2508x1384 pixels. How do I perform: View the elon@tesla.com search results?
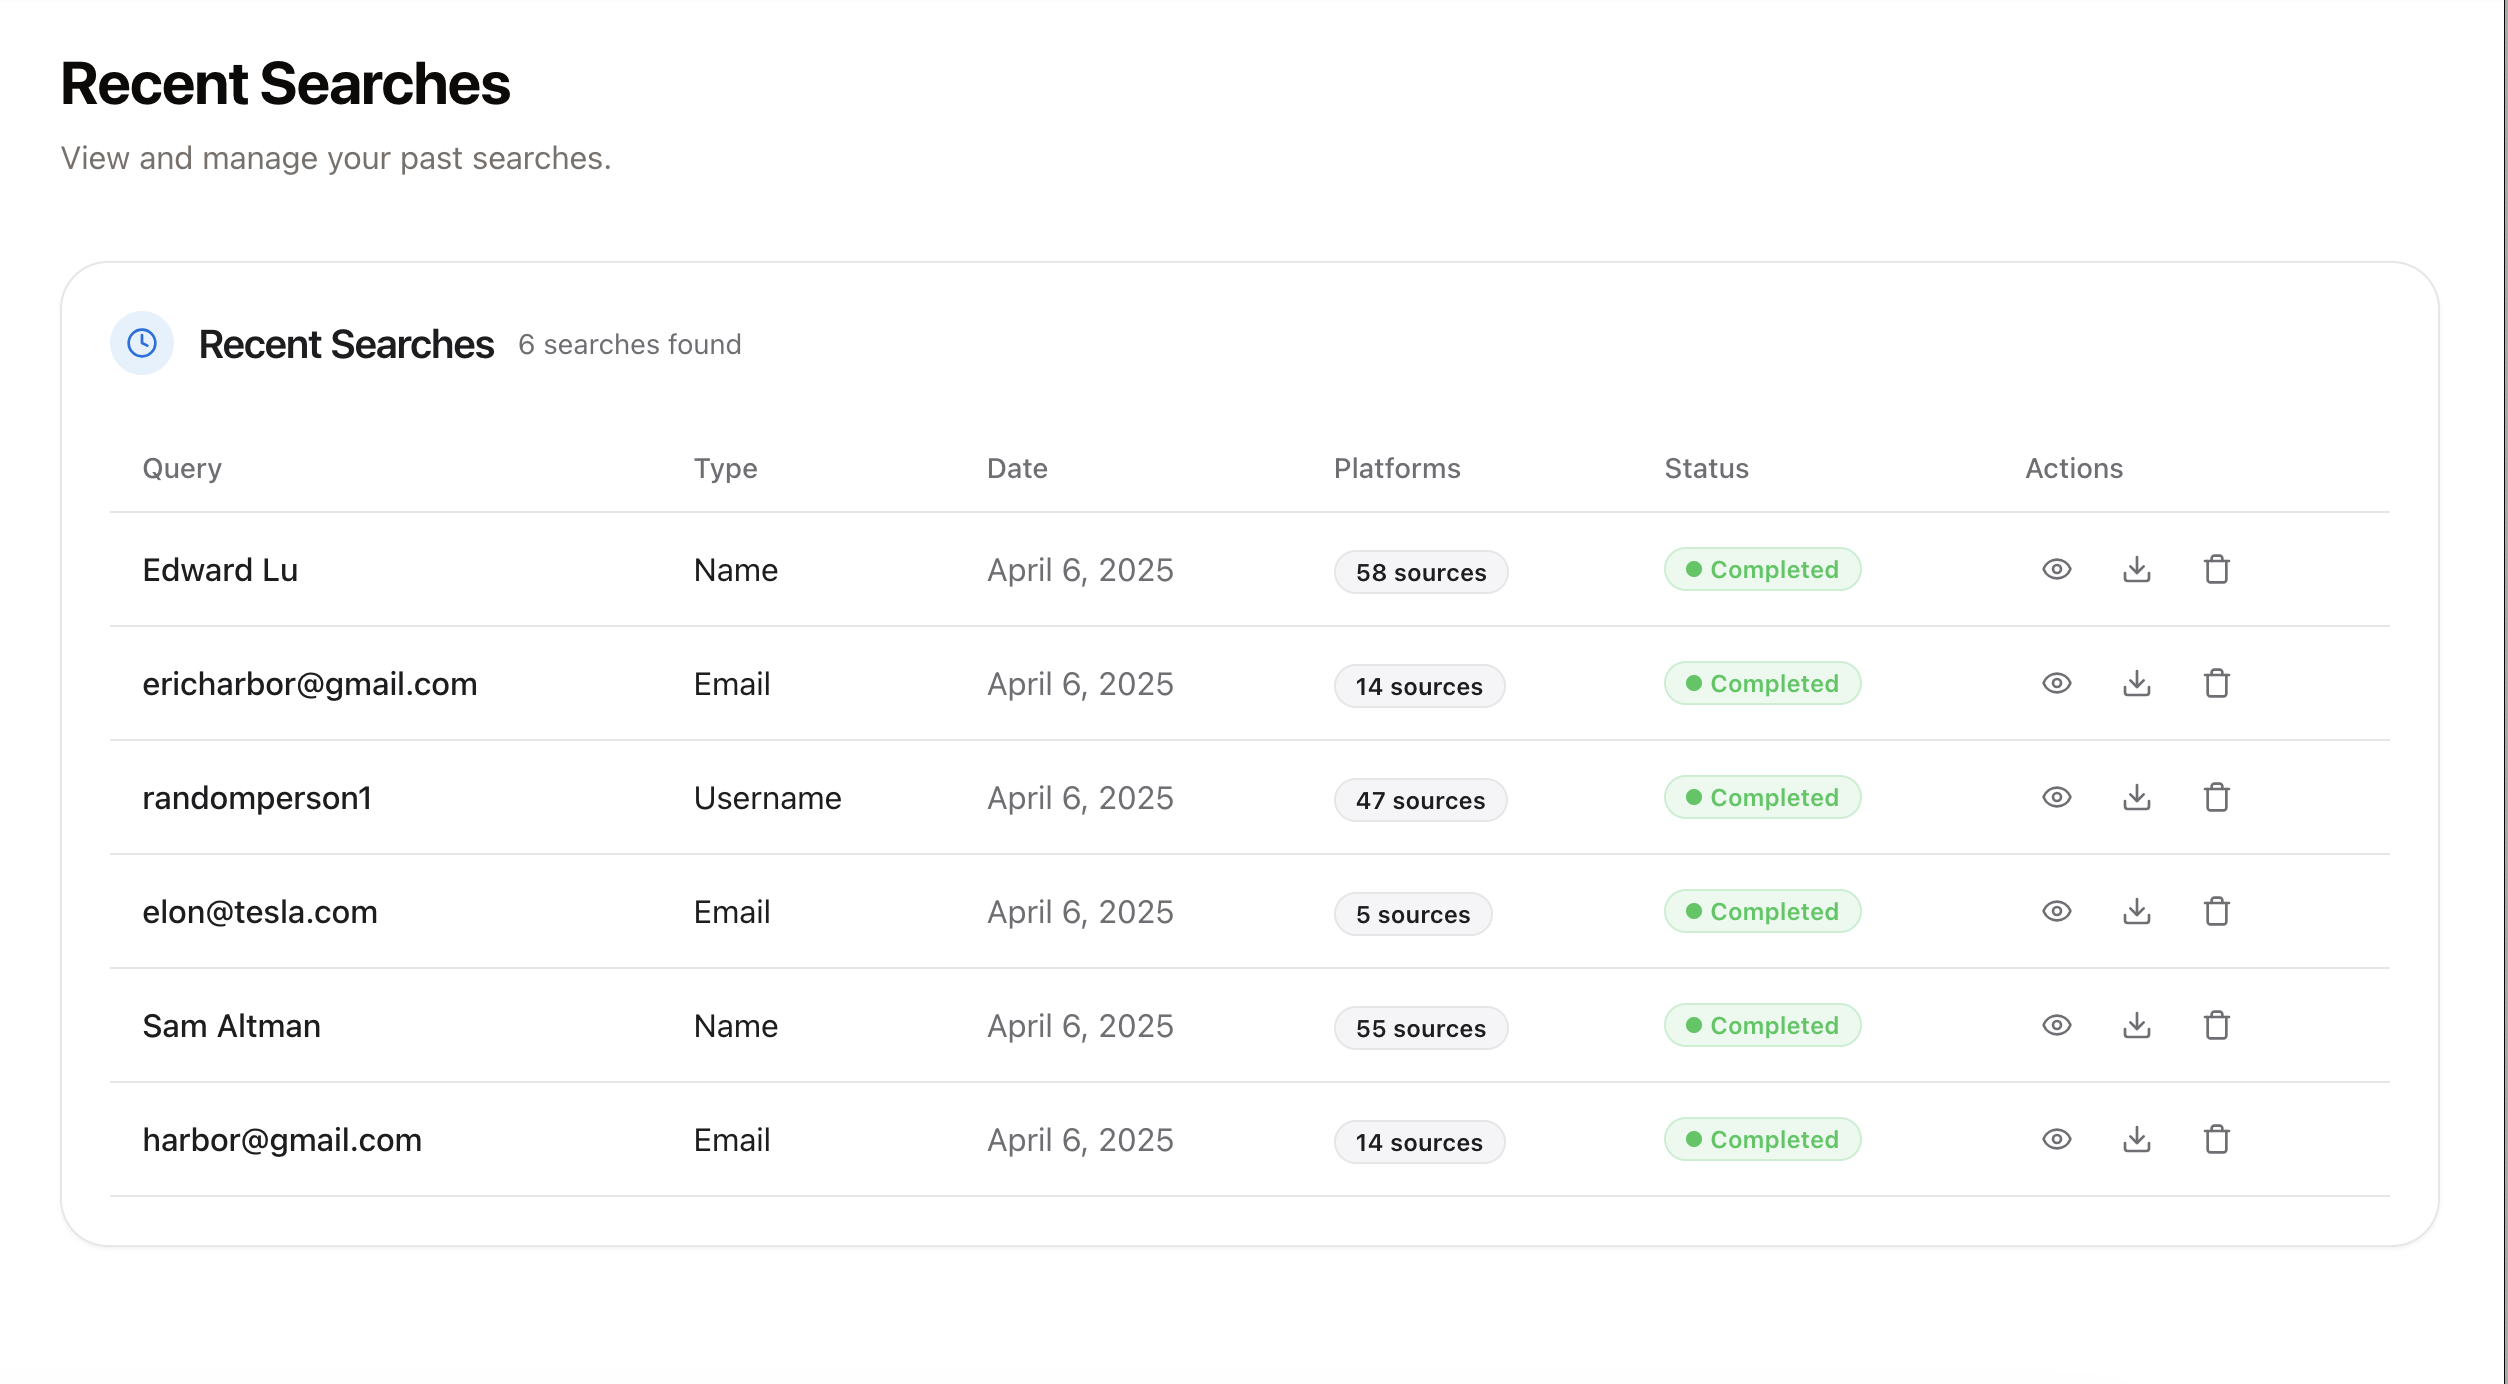2056,912
